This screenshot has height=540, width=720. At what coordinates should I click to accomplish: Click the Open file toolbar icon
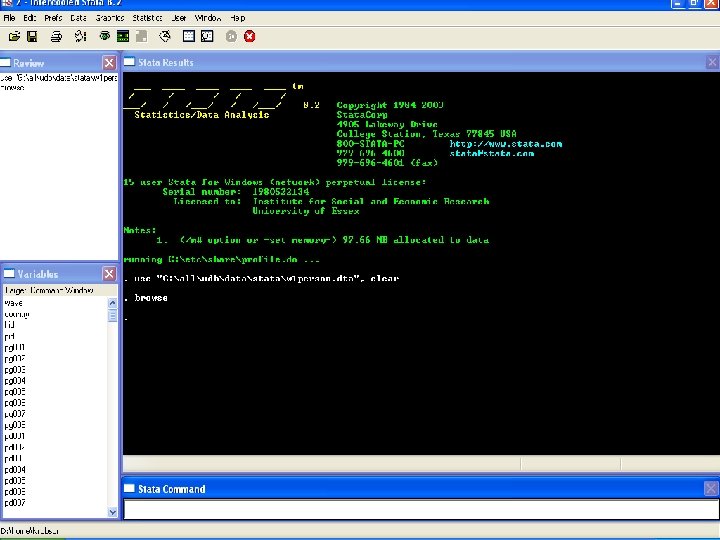(x=14, y=36)
